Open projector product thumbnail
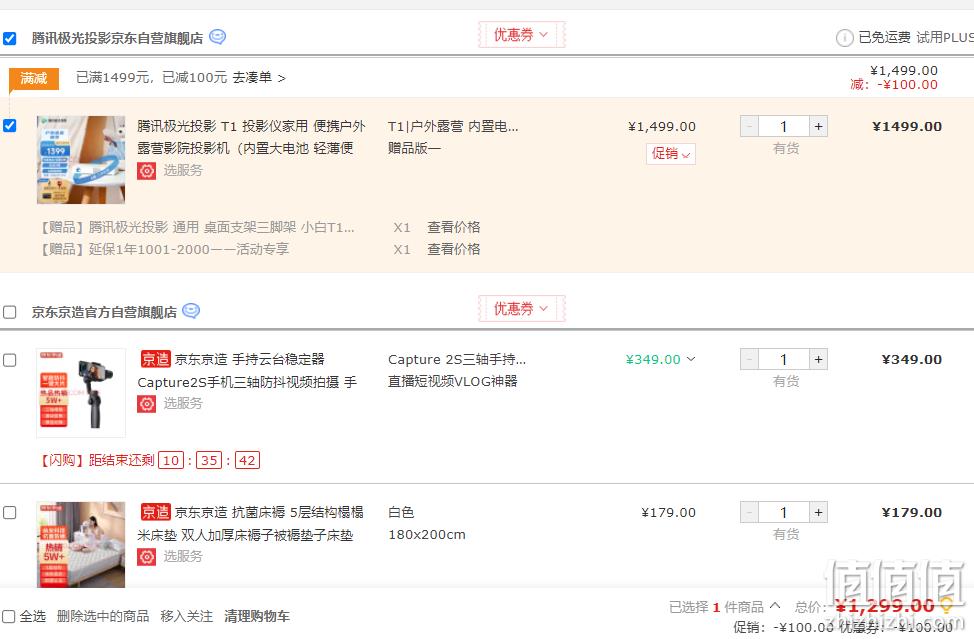Image resolution: width=974 pixels, height=639 pixels. 81,160
